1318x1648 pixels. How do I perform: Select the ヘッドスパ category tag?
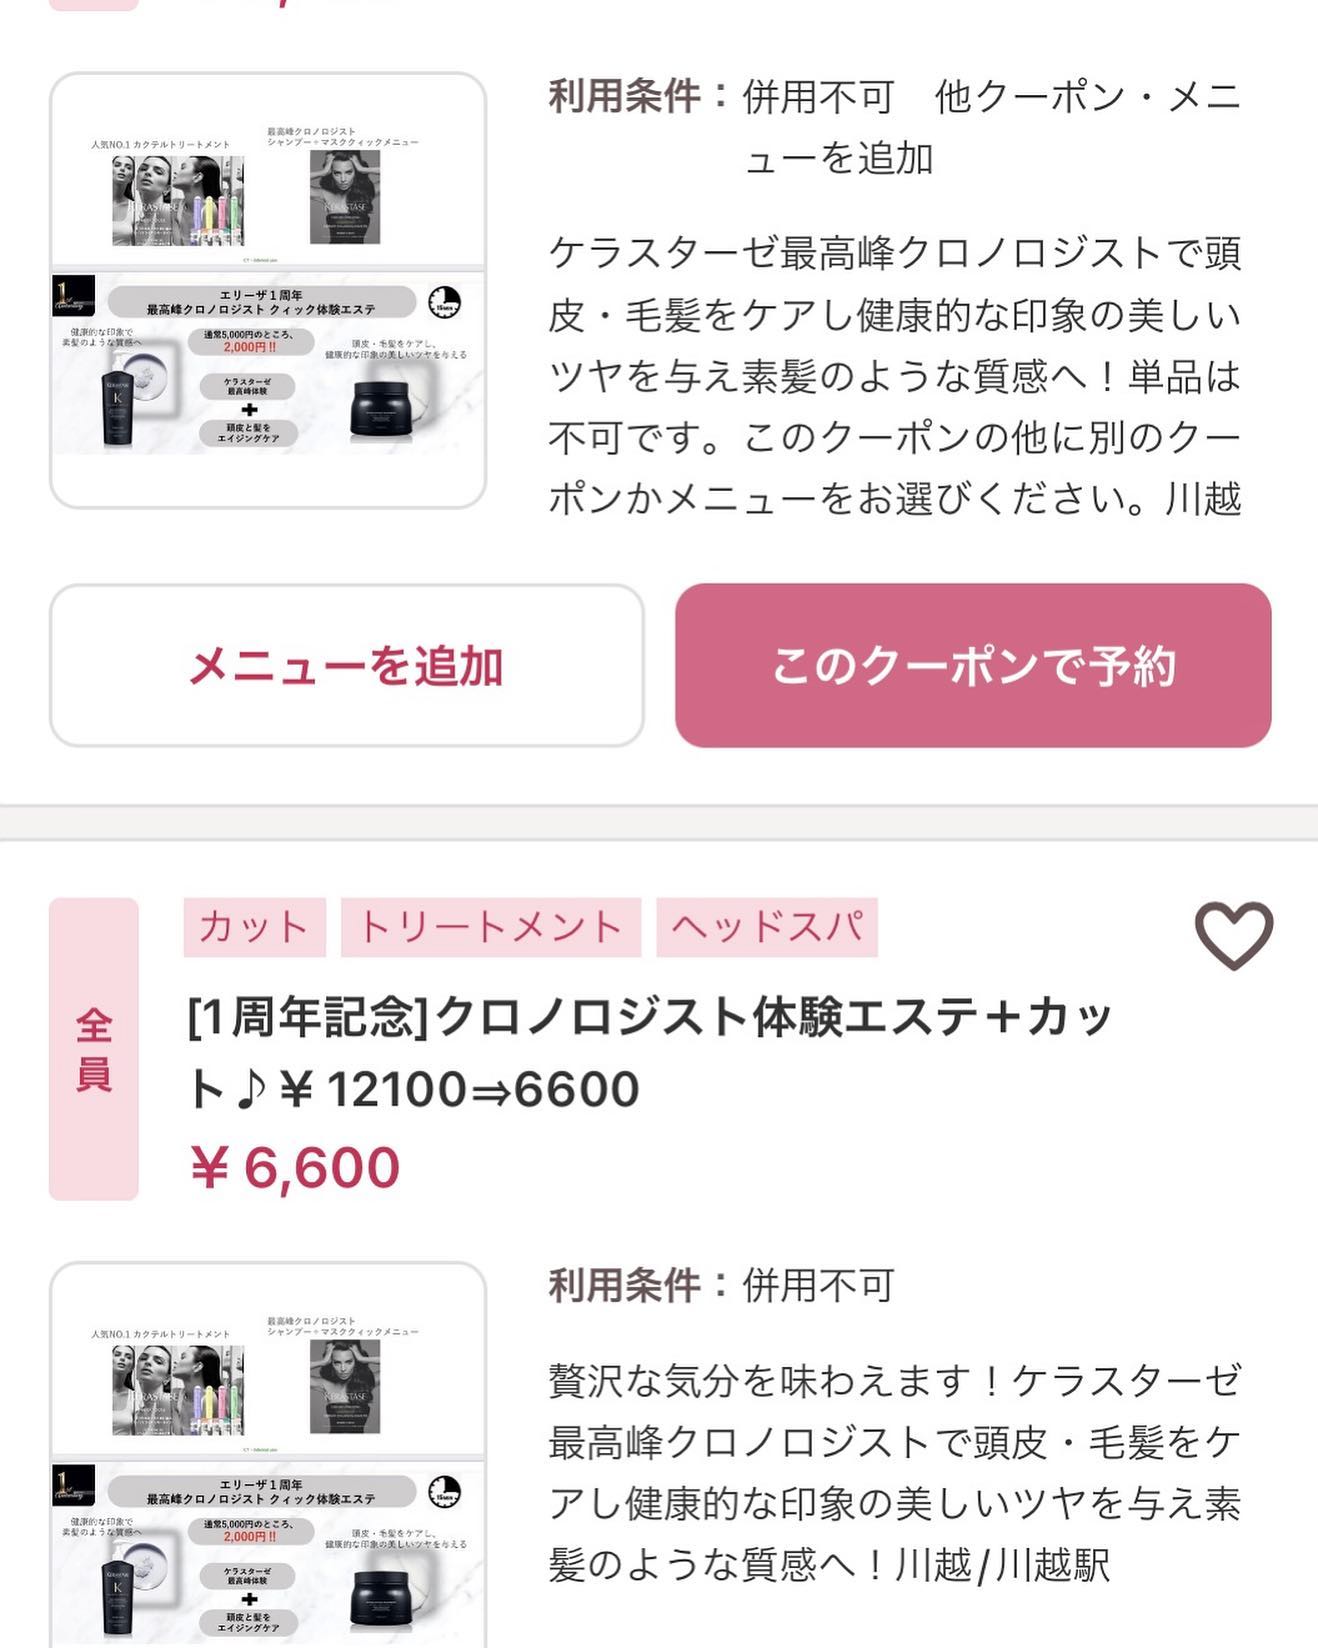click(x=767, y=927)
